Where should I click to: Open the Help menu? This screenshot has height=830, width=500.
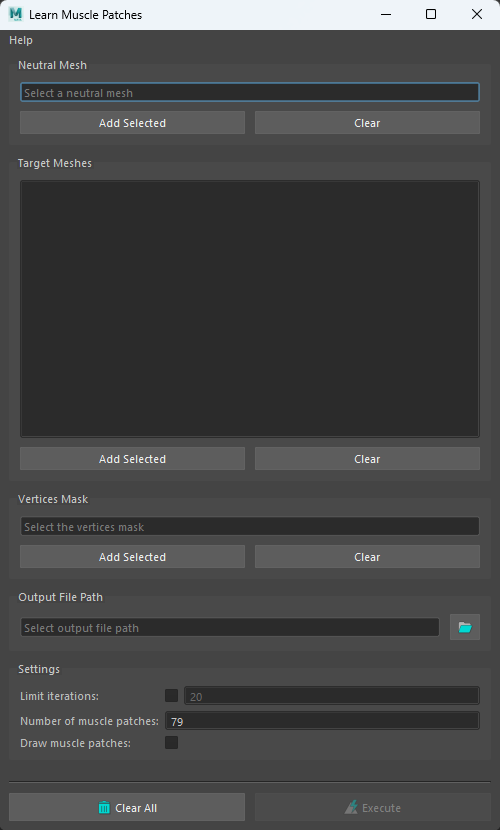(x=21, y=40)
